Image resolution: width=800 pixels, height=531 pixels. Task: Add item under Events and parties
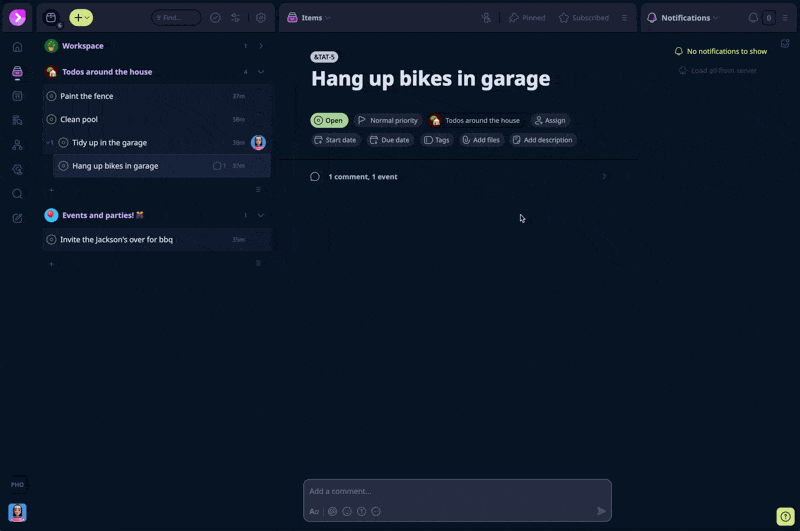[51, 264]
